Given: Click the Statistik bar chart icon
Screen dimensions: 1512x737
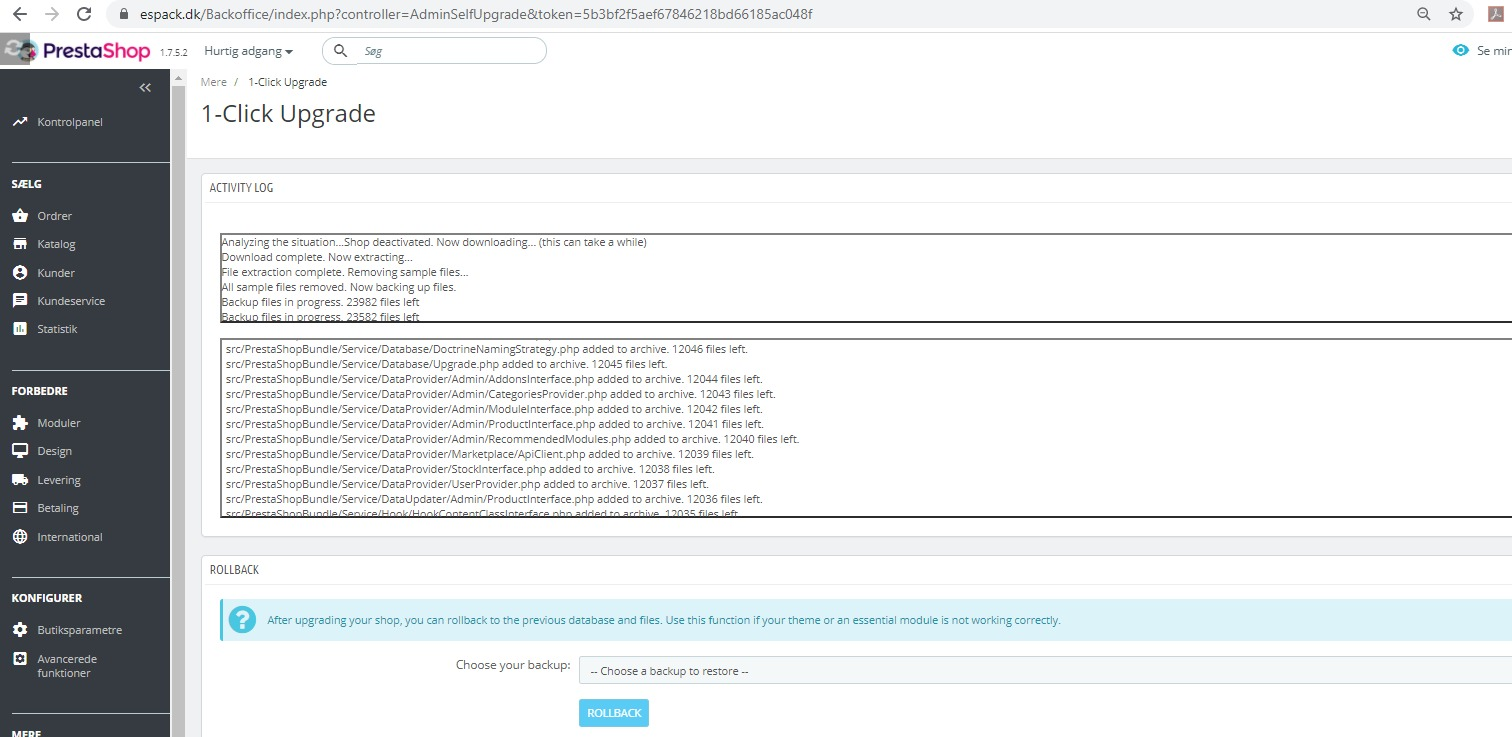Looking at the screenshot, I should tap(20, 328).
